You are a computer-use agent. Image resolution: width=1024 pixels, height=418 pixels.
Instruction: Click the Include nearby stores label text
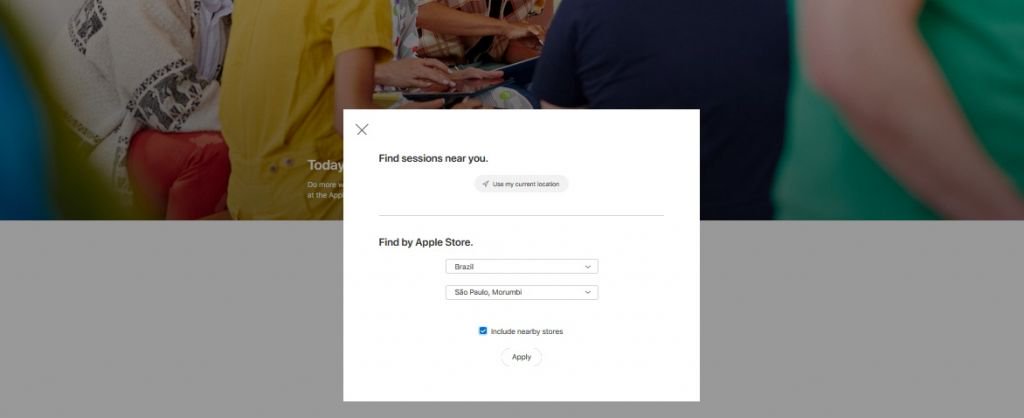526,331
